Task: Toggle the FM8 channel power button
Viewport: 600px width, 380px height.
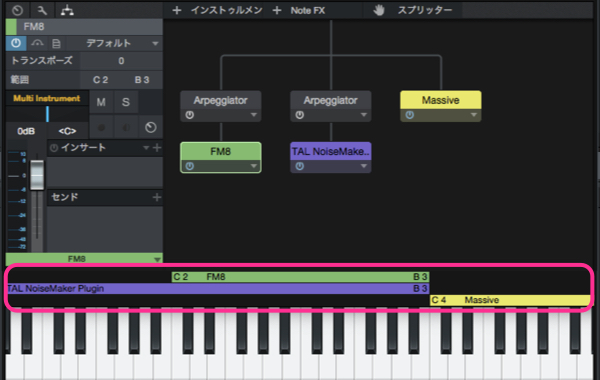Action: click(16, 43)
